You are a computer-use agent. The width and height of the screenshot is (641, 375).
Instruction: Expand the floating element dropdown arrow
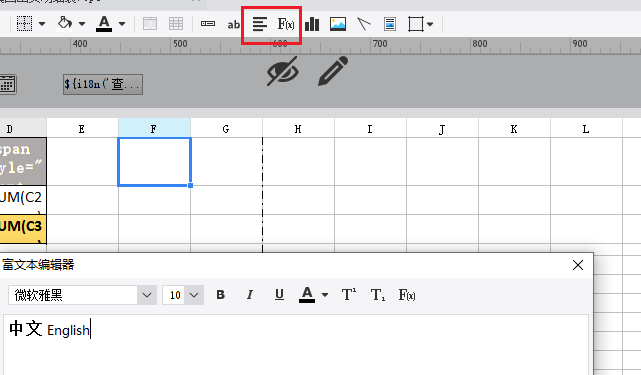(430, 24)
